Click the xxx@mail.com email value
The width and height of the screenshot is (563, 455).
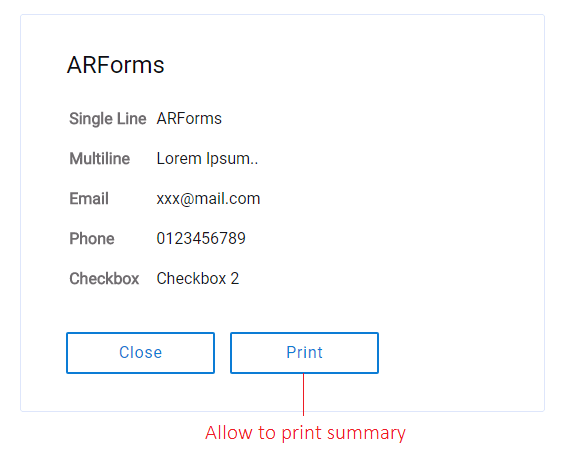tap(208, 199)
